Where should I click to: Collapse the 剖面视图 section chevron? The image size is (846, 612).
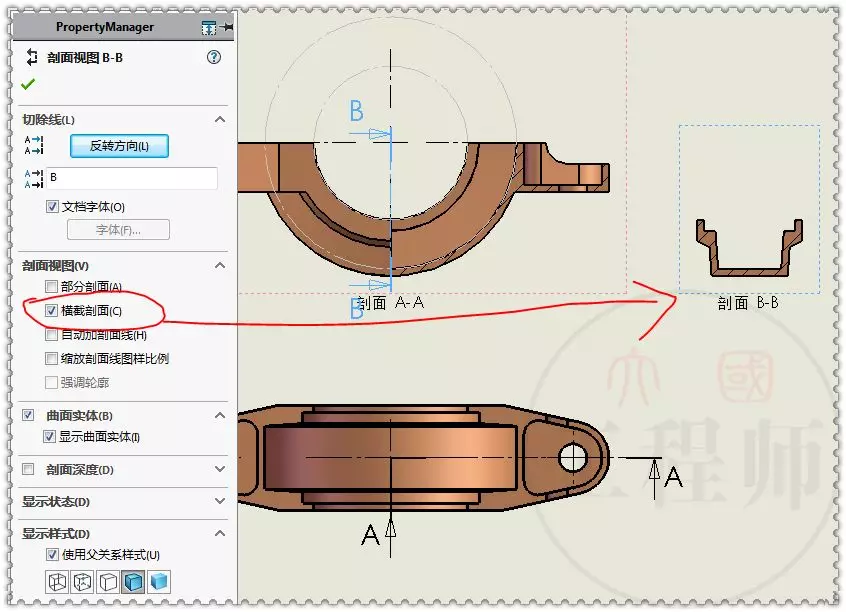point(220,265)
